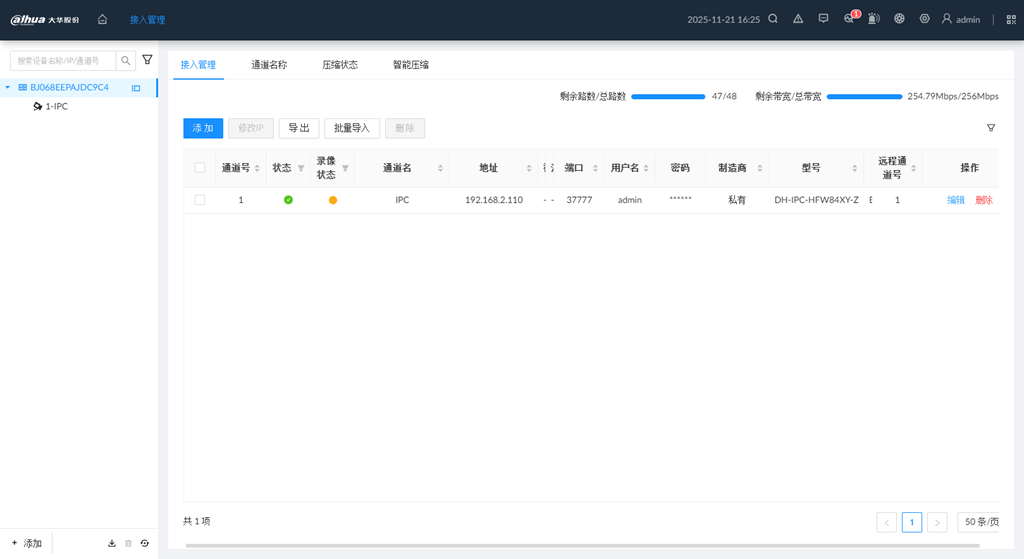The width and height of the screenshot is (1024, 559).
Task: Click the refresh icon at sidebar bottom
Action: click(x=145, y=543)
